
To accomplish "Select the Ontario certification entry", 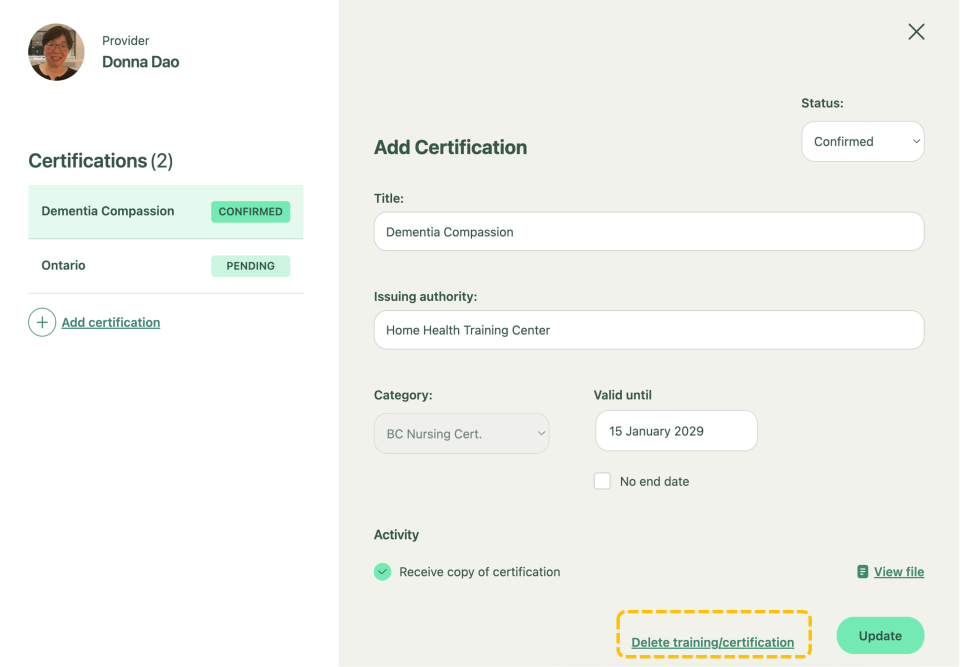I will 64,265.
